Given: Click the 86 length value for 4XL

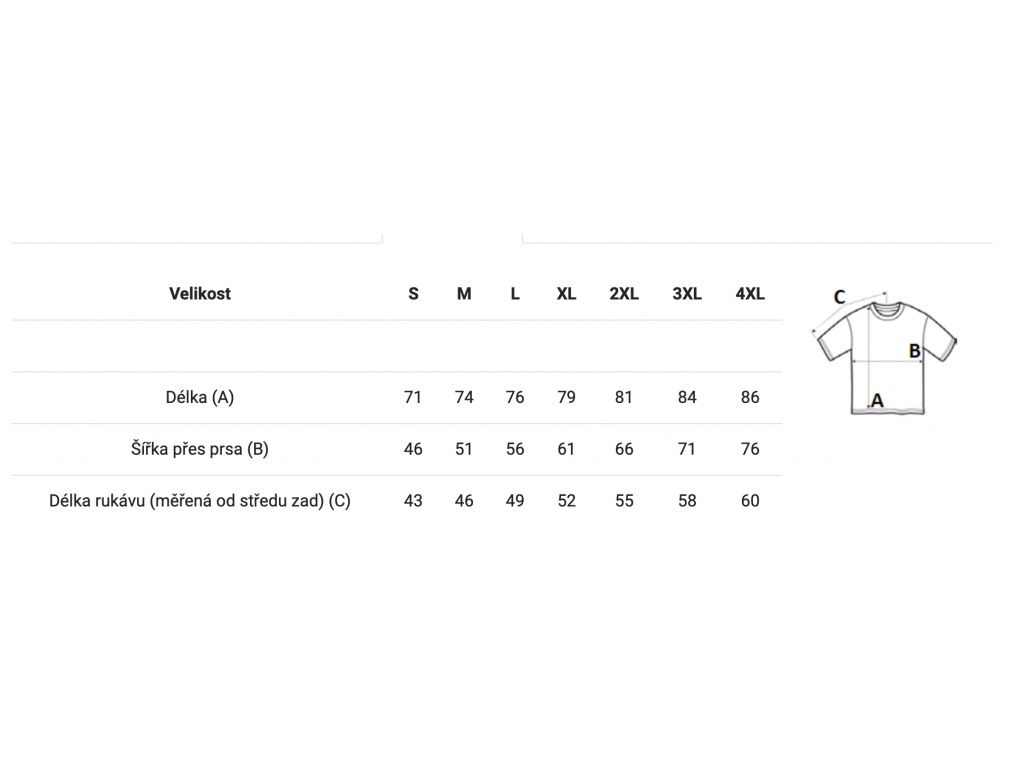Looking at the screenshot, I should [750, 397].
